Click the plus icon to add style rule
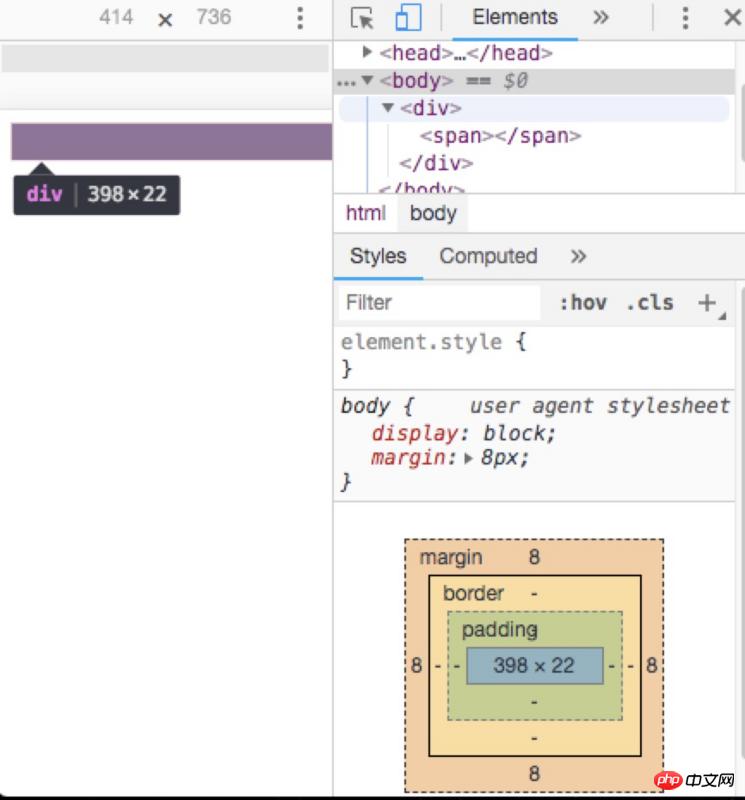Screen dimensions: 745x800 coord(708,303)
